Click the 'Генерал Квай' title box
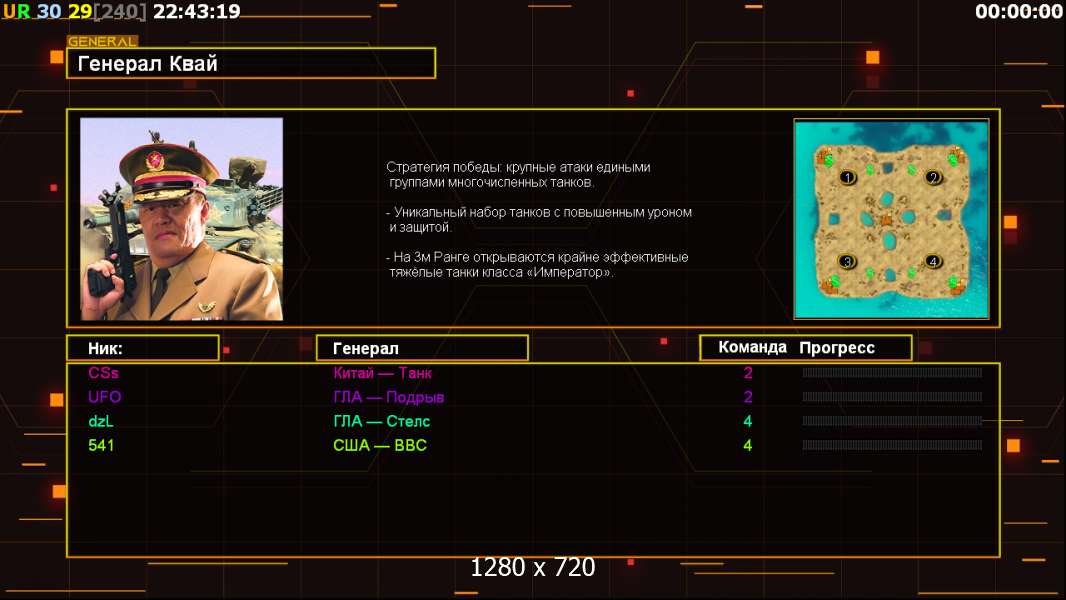Screen dimensions: 1066x600 pyautogui.click(x=251, y=63)
